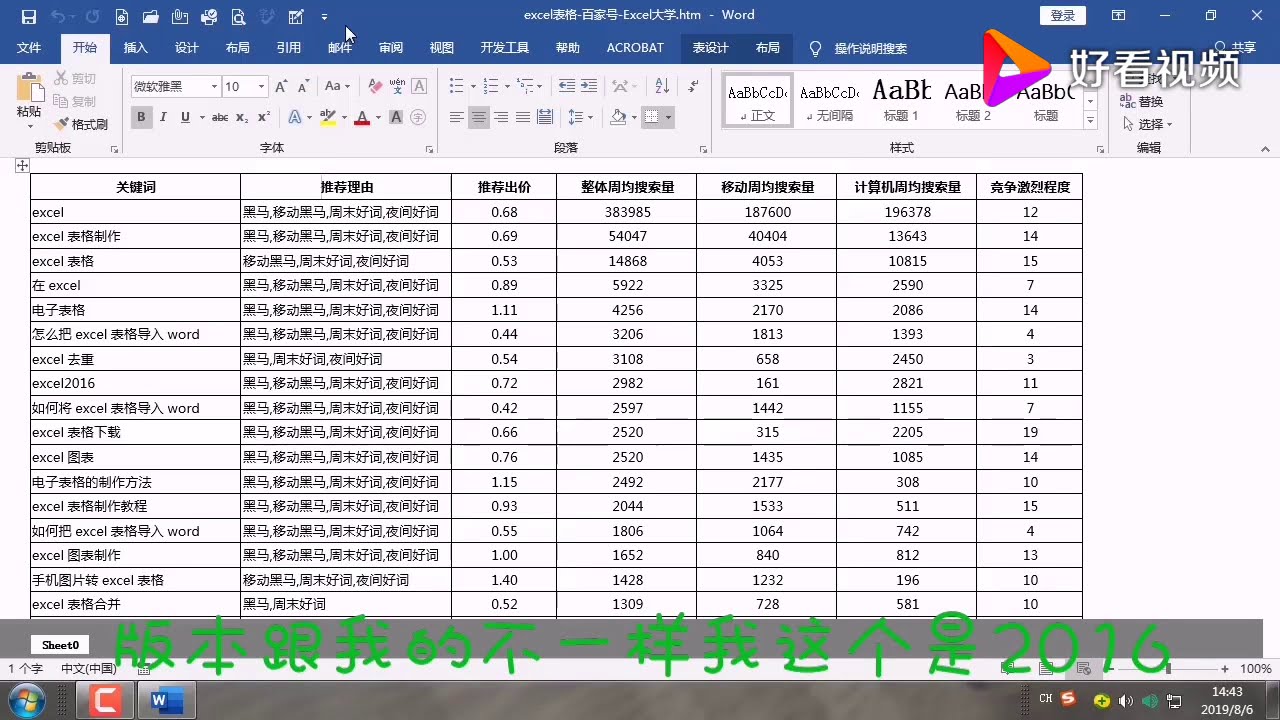This screenshot has height=720, width=1280.
Task: Select the Format Painter (格式刷) tool
Action: click(81, 124)
